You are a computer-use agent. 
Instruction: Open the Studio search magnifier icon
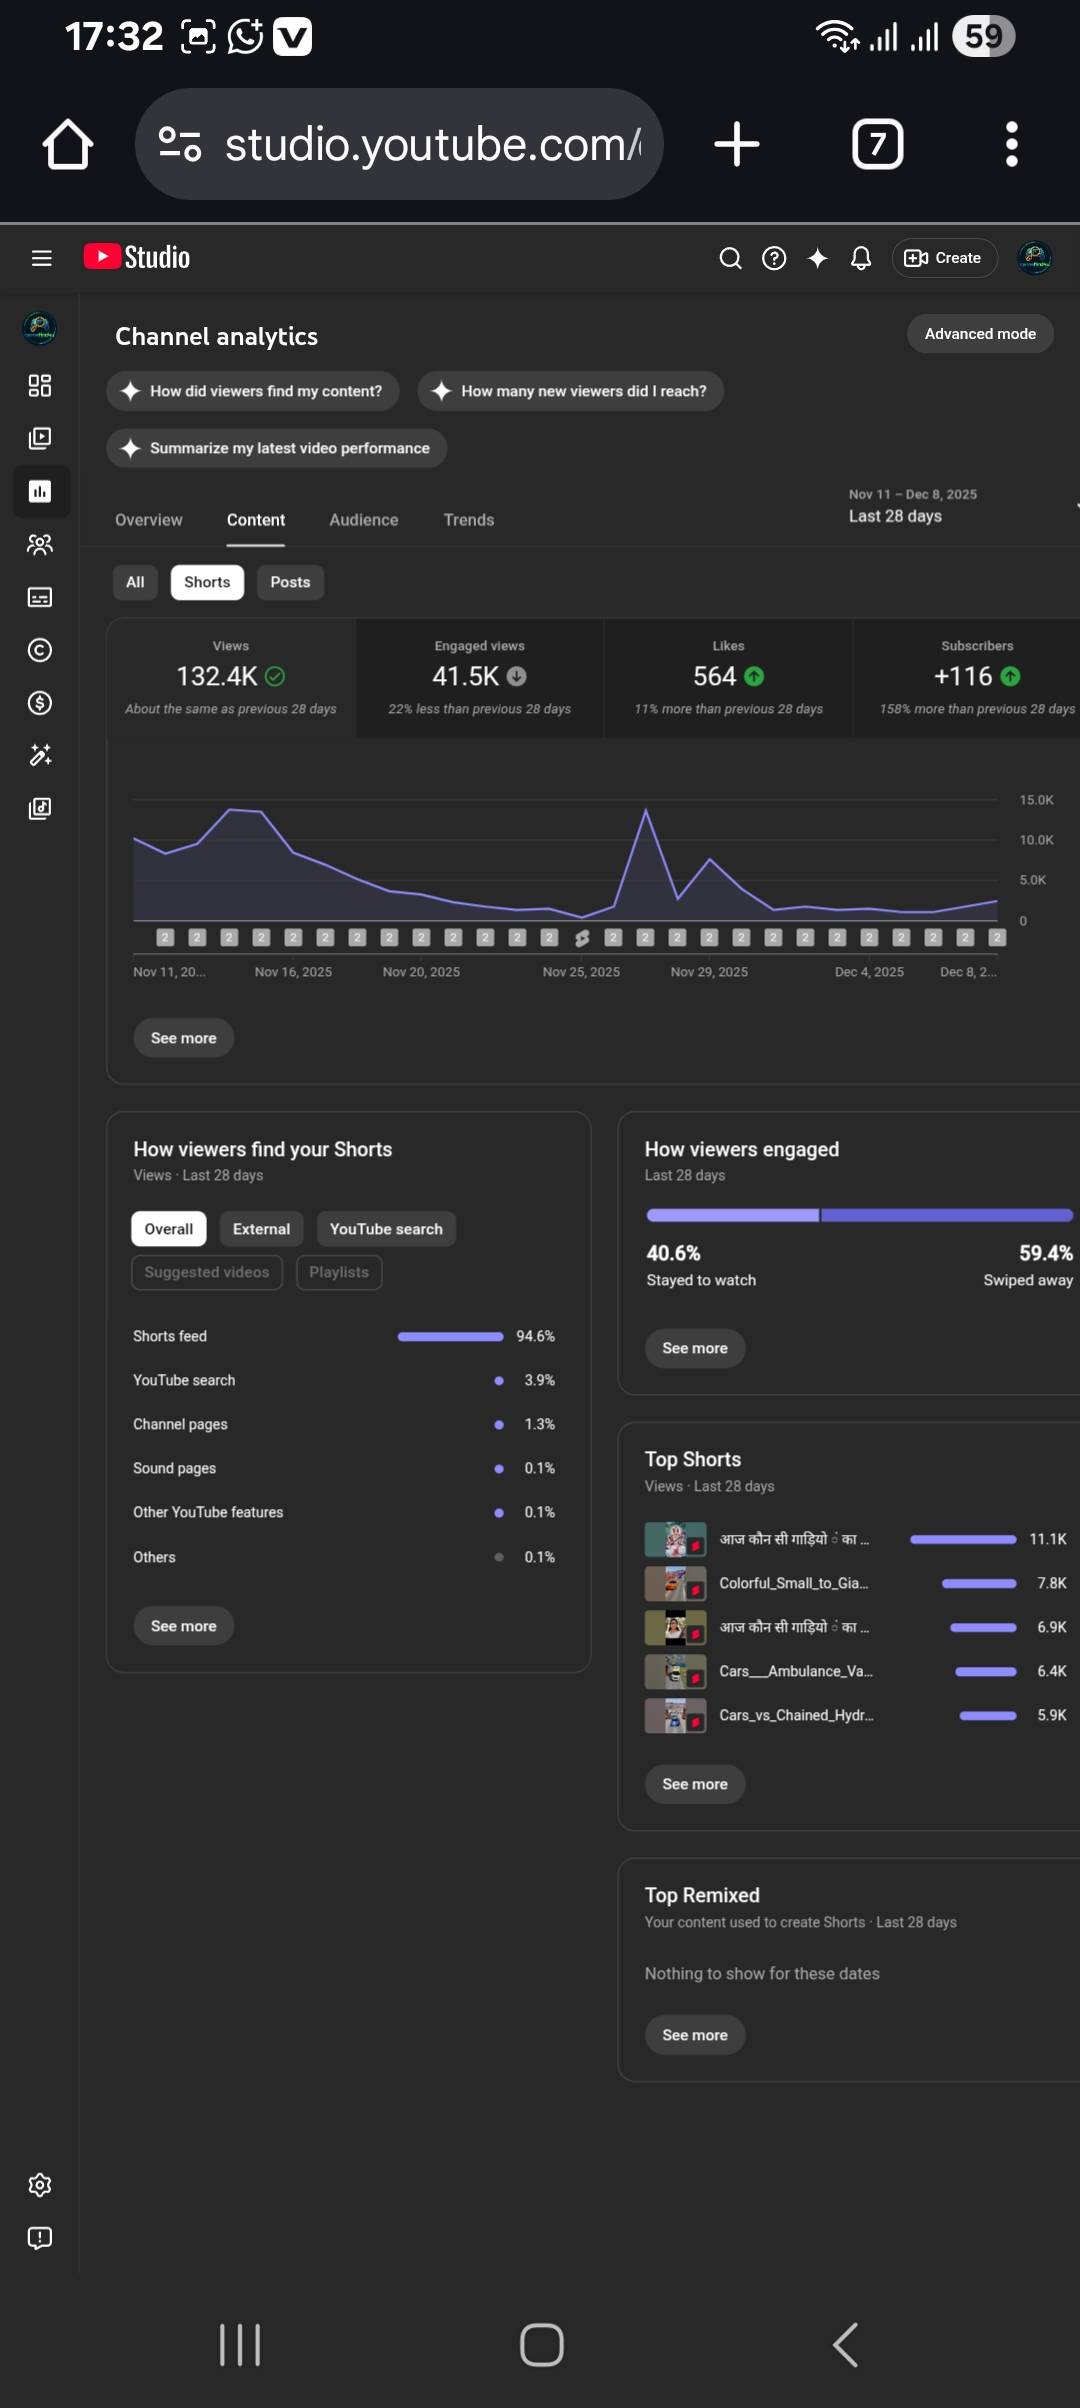click(x=730, y=258)
